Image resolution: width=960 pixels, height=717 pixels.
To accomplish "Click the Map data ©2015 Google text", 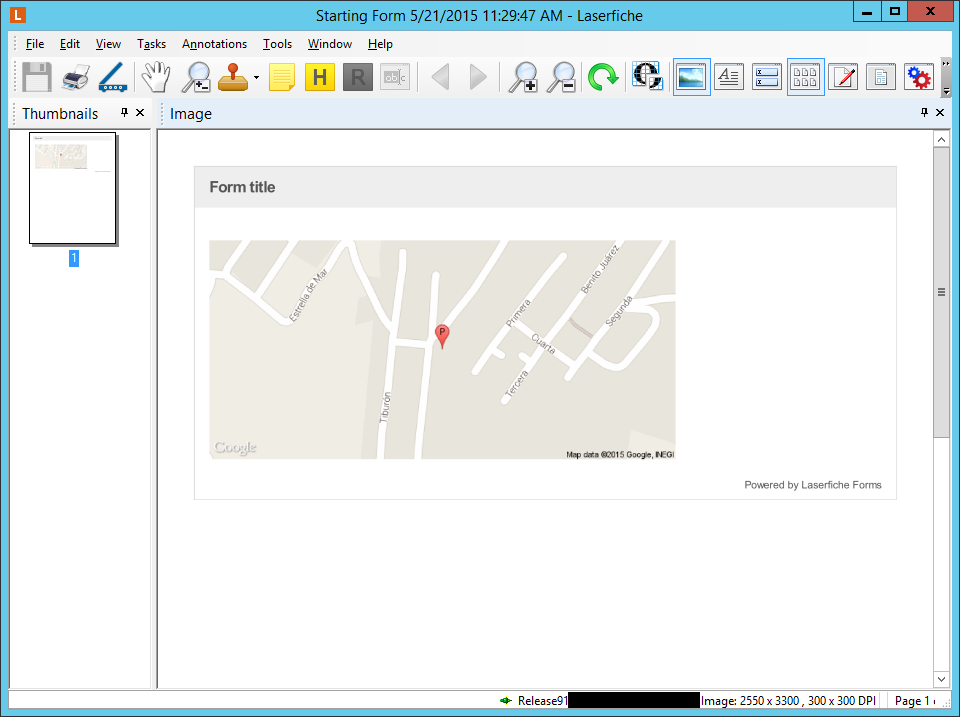I will point(620,454).
